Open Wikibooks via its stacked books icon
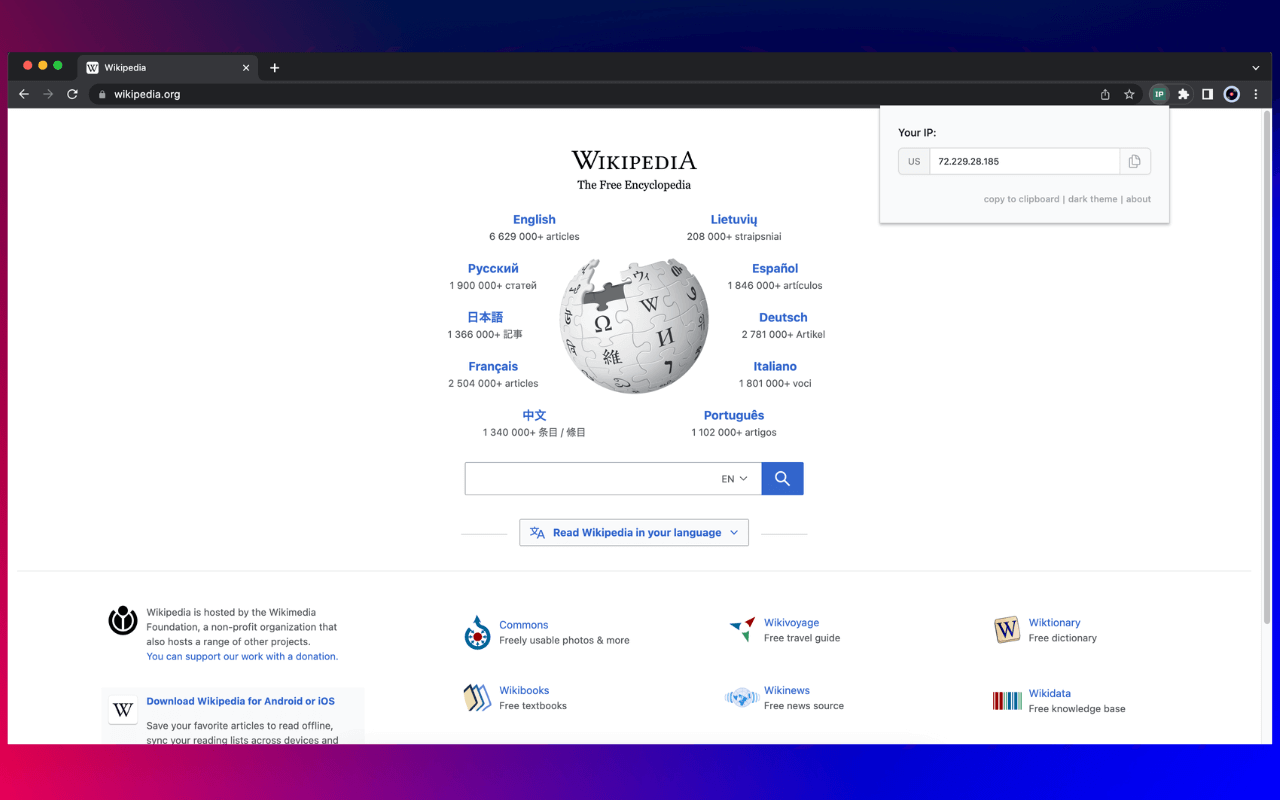This screenshot has width=1280, height=800. point(477,697)
